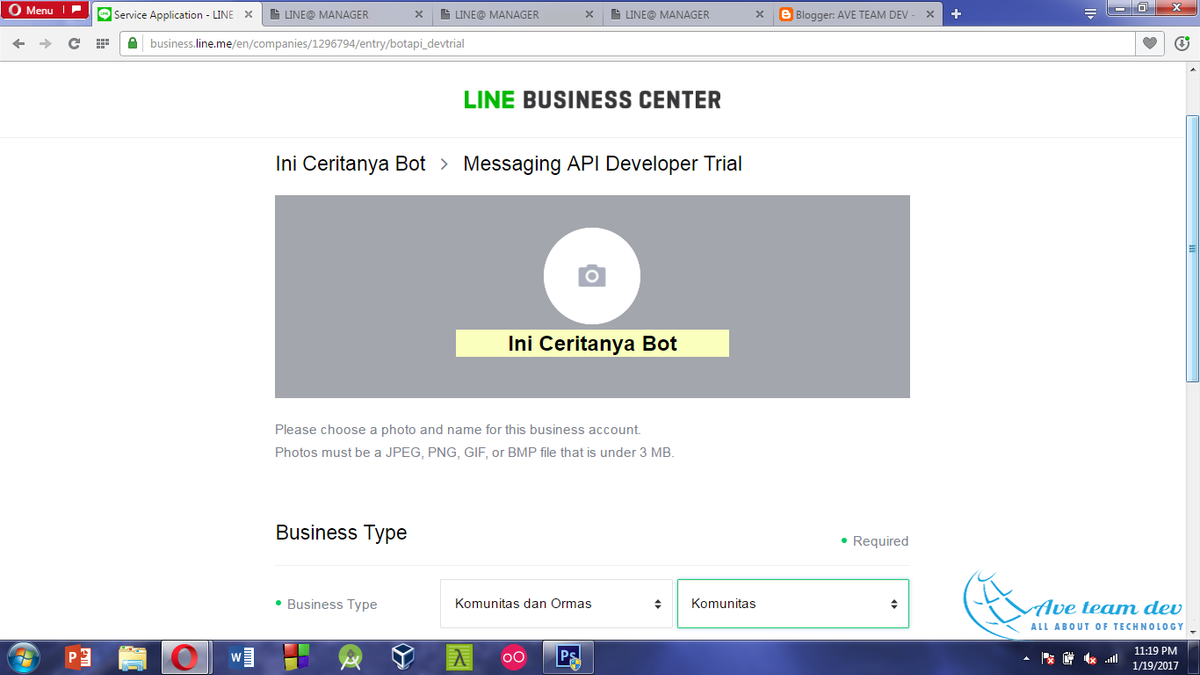This screenshot has height=675, width=1200.
Task: Switch to Service Application - LINE tab
Action: tap(175, 15)
